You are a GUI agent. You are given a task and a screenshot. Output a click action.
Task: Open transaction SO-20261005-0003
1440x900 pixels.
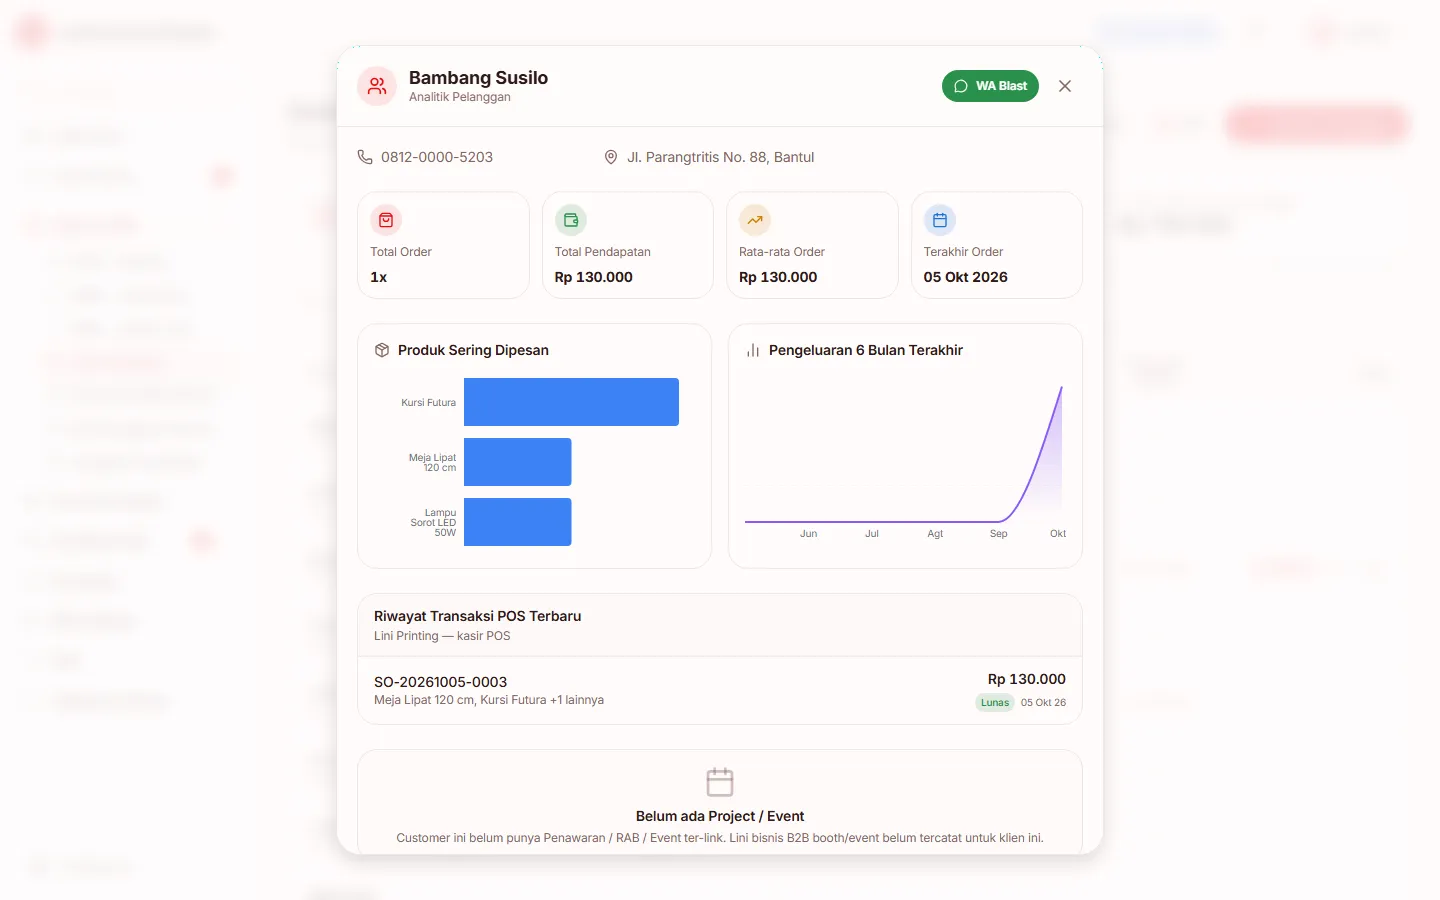click(720, 690)
